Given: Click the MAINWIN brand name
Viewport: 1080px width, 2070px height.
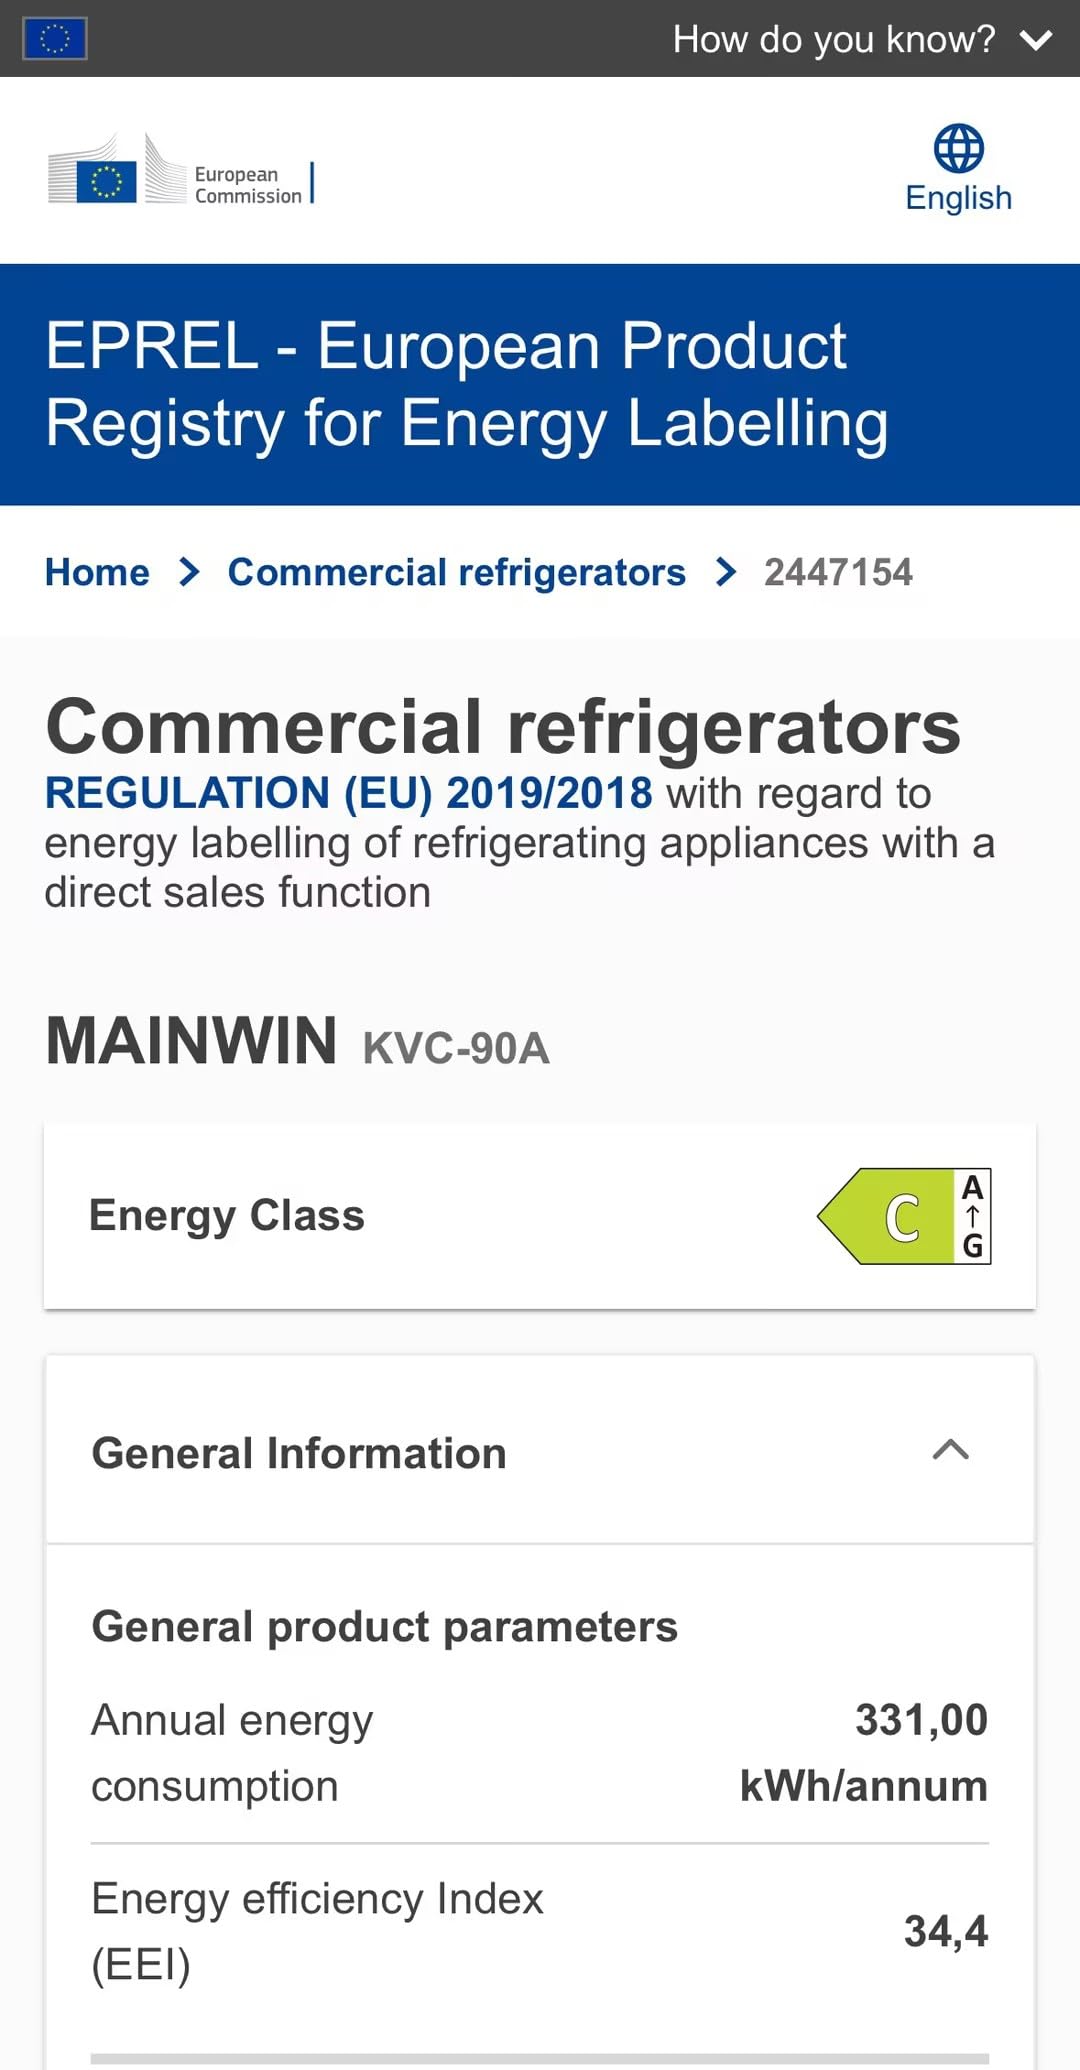Looking at the screenshot, I should pos(192,1041).
